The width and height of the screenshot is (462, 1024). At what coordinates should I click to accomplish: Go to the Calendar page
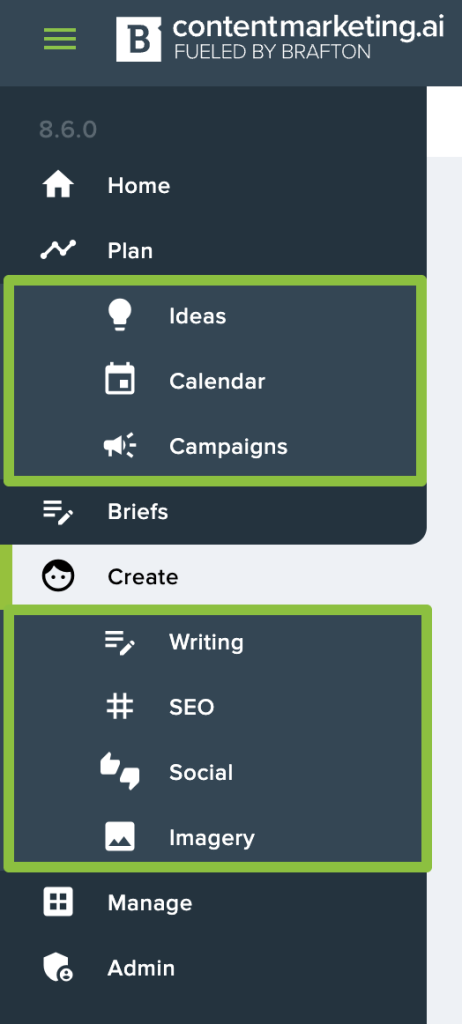click(215, 381)
